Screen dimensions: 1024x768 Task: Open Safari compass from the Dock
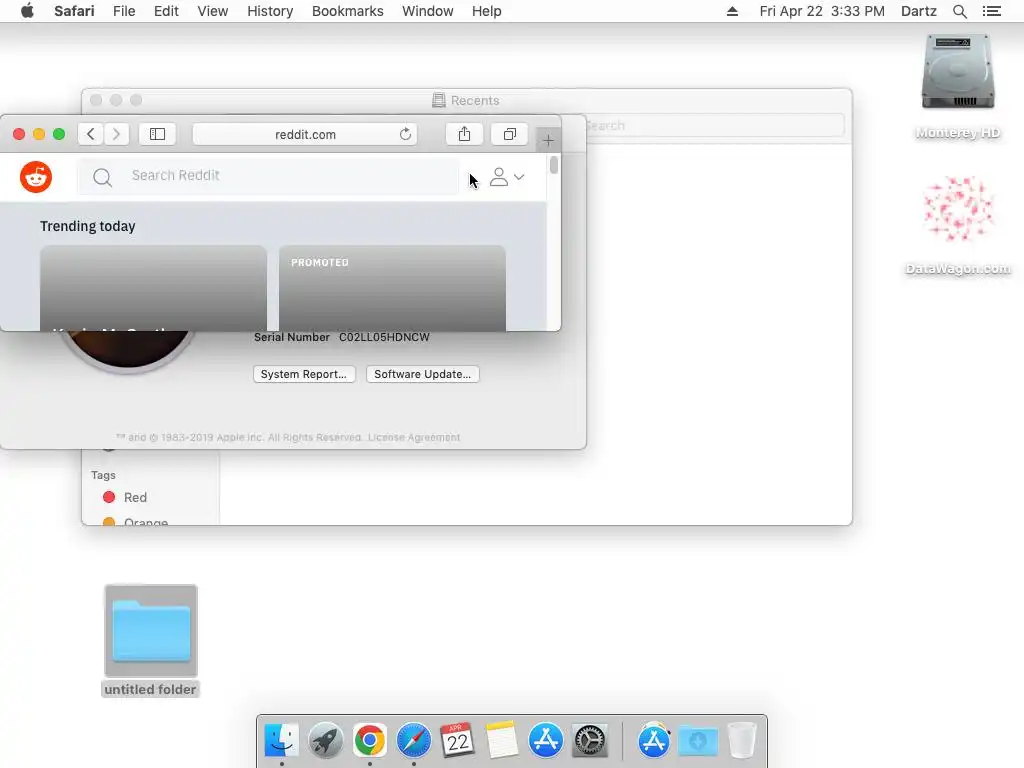click(x=413, y=741)
